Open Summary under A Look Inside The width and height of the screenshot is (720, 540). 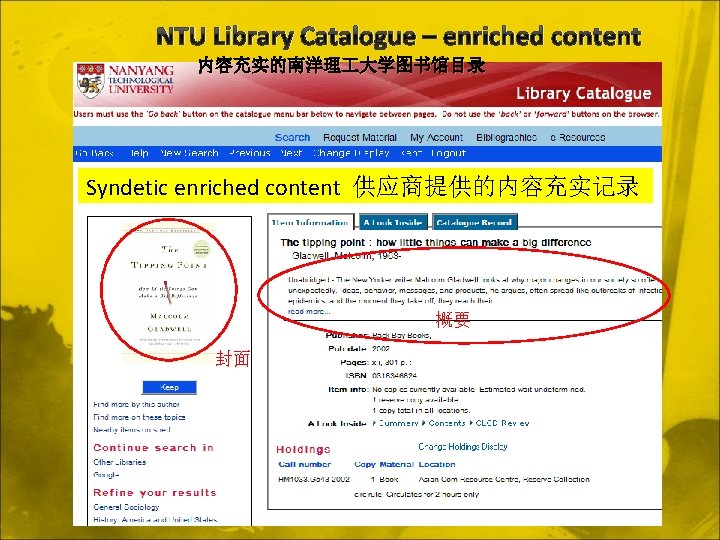point(398,423)
